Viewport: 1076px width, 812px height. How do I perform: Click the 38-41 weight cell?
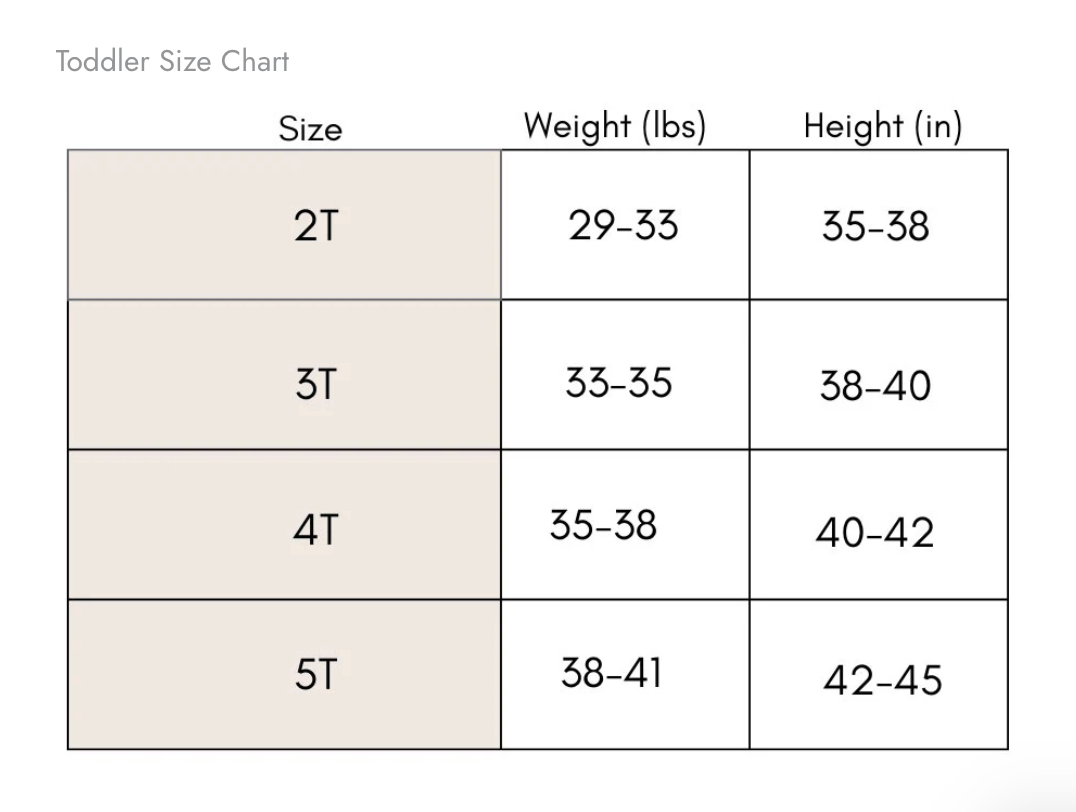click(611, 673)
